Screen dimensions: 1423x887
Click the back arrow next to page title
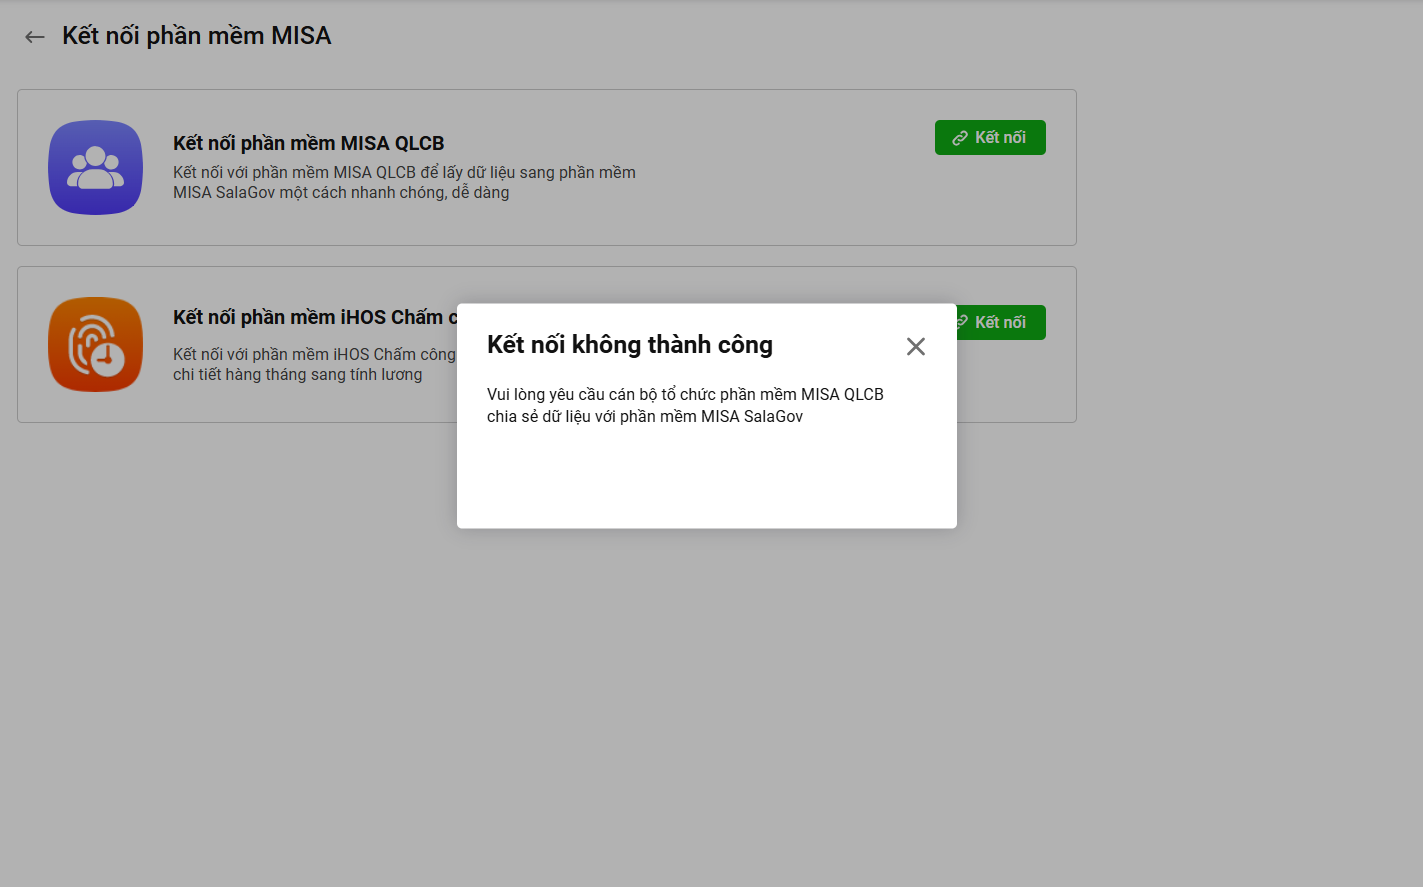(35, 37)
